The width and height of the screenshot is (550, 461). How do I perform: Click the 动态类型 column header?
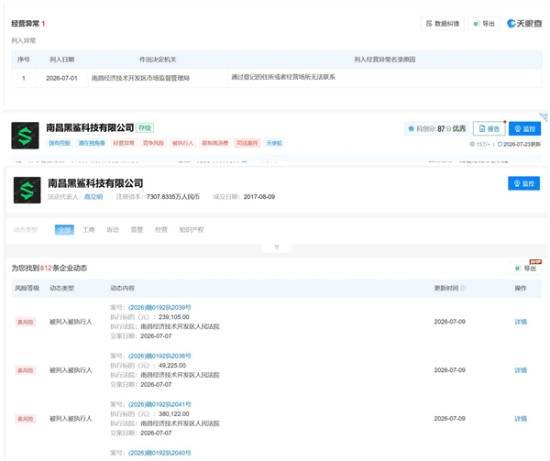[62, 288]
